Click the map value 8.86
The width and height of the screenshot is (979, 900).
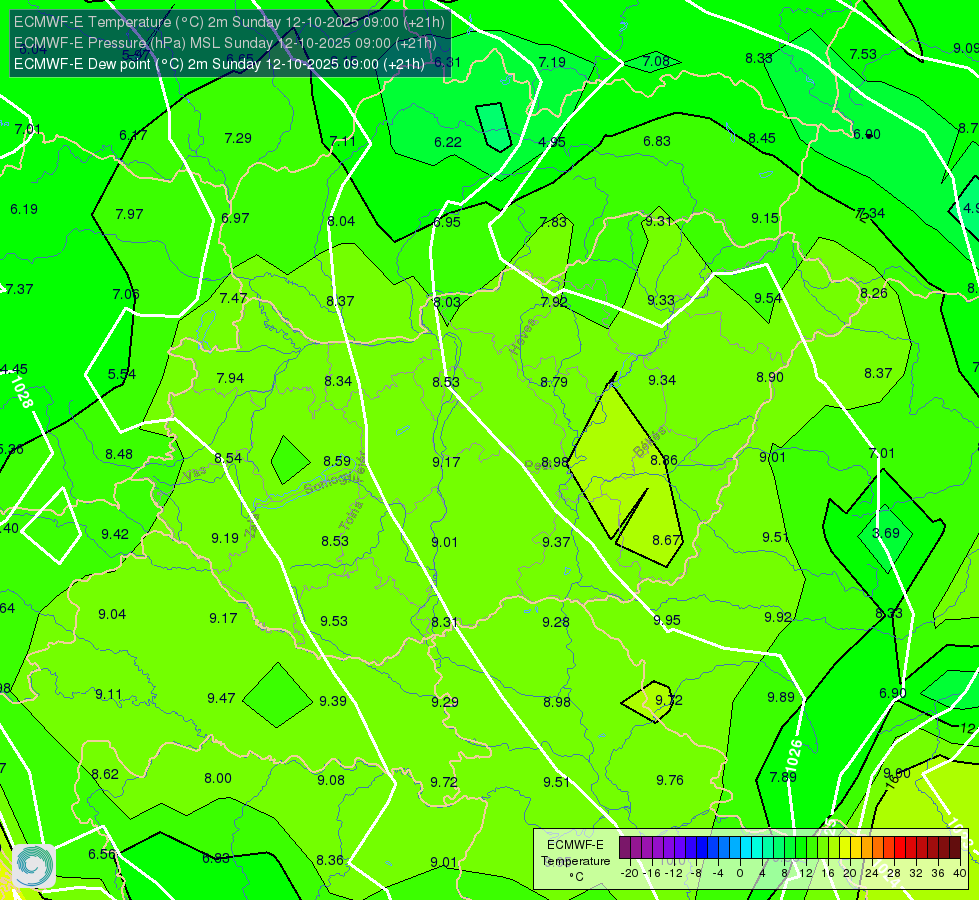pyautogui.click(x=664, y=460)
